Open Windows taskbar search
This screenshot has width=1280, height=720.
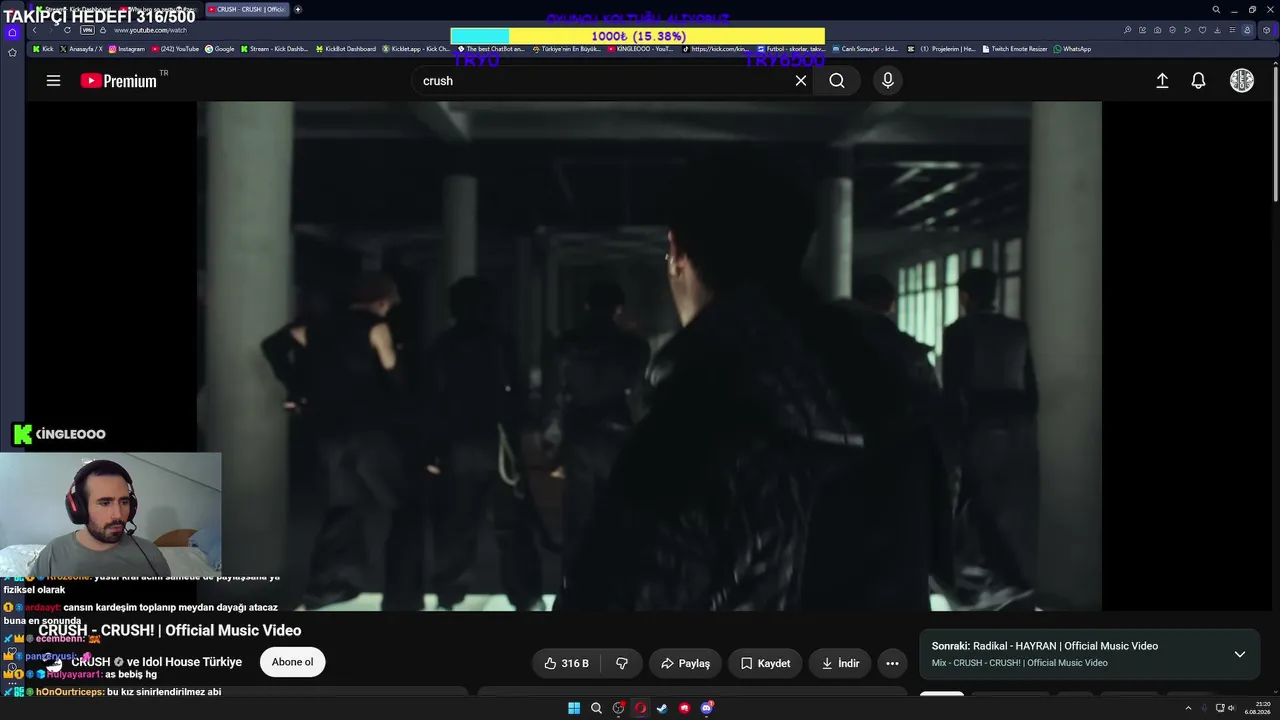click(x=596, y=708)
